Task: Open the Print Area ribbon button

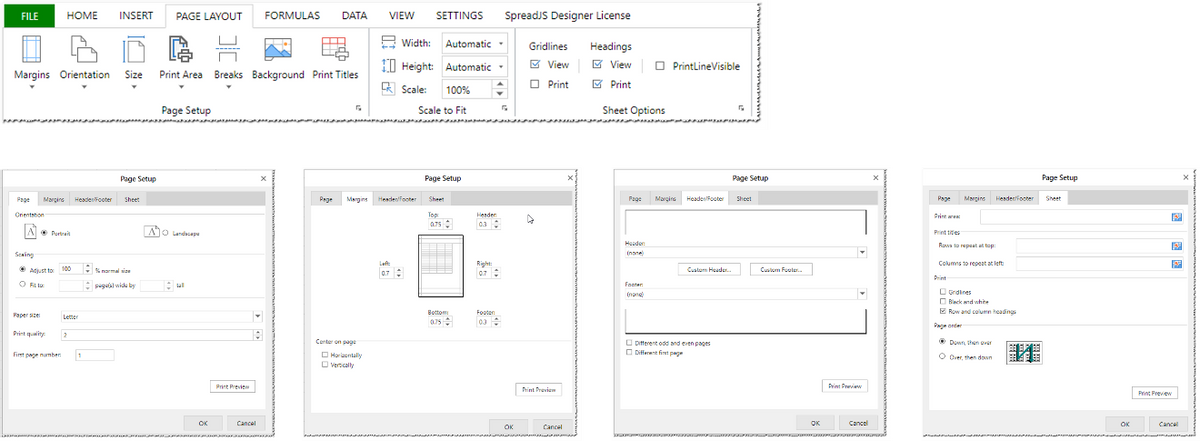Action: 181,60
